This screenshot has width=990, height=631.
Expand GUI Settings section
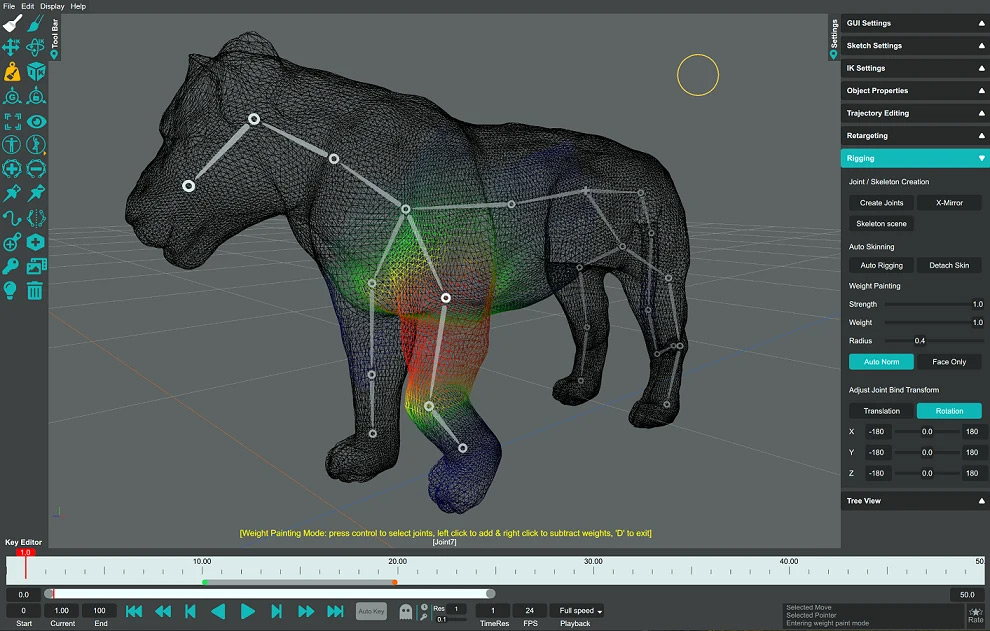coord(914,23)
